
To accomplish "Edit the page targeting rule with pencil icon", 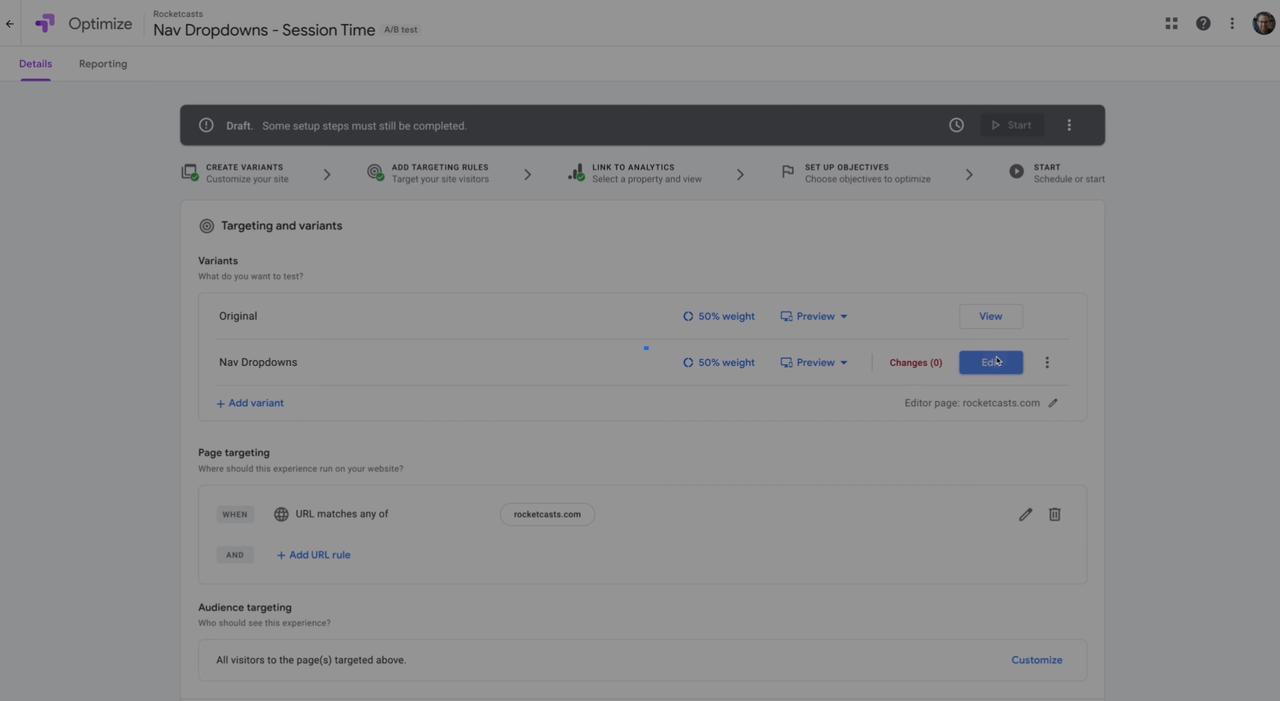I will click(x=1025, y=513).
